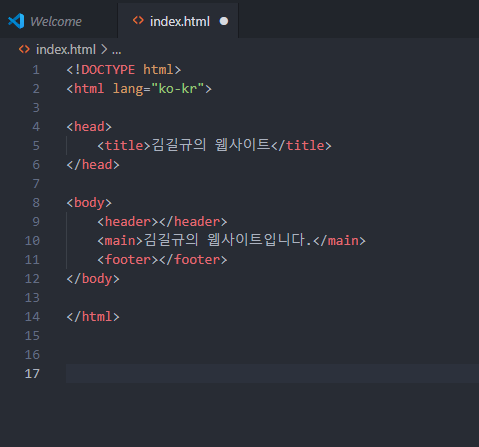
Task: Open the index.html breadcrumb item
Action: 66,50
